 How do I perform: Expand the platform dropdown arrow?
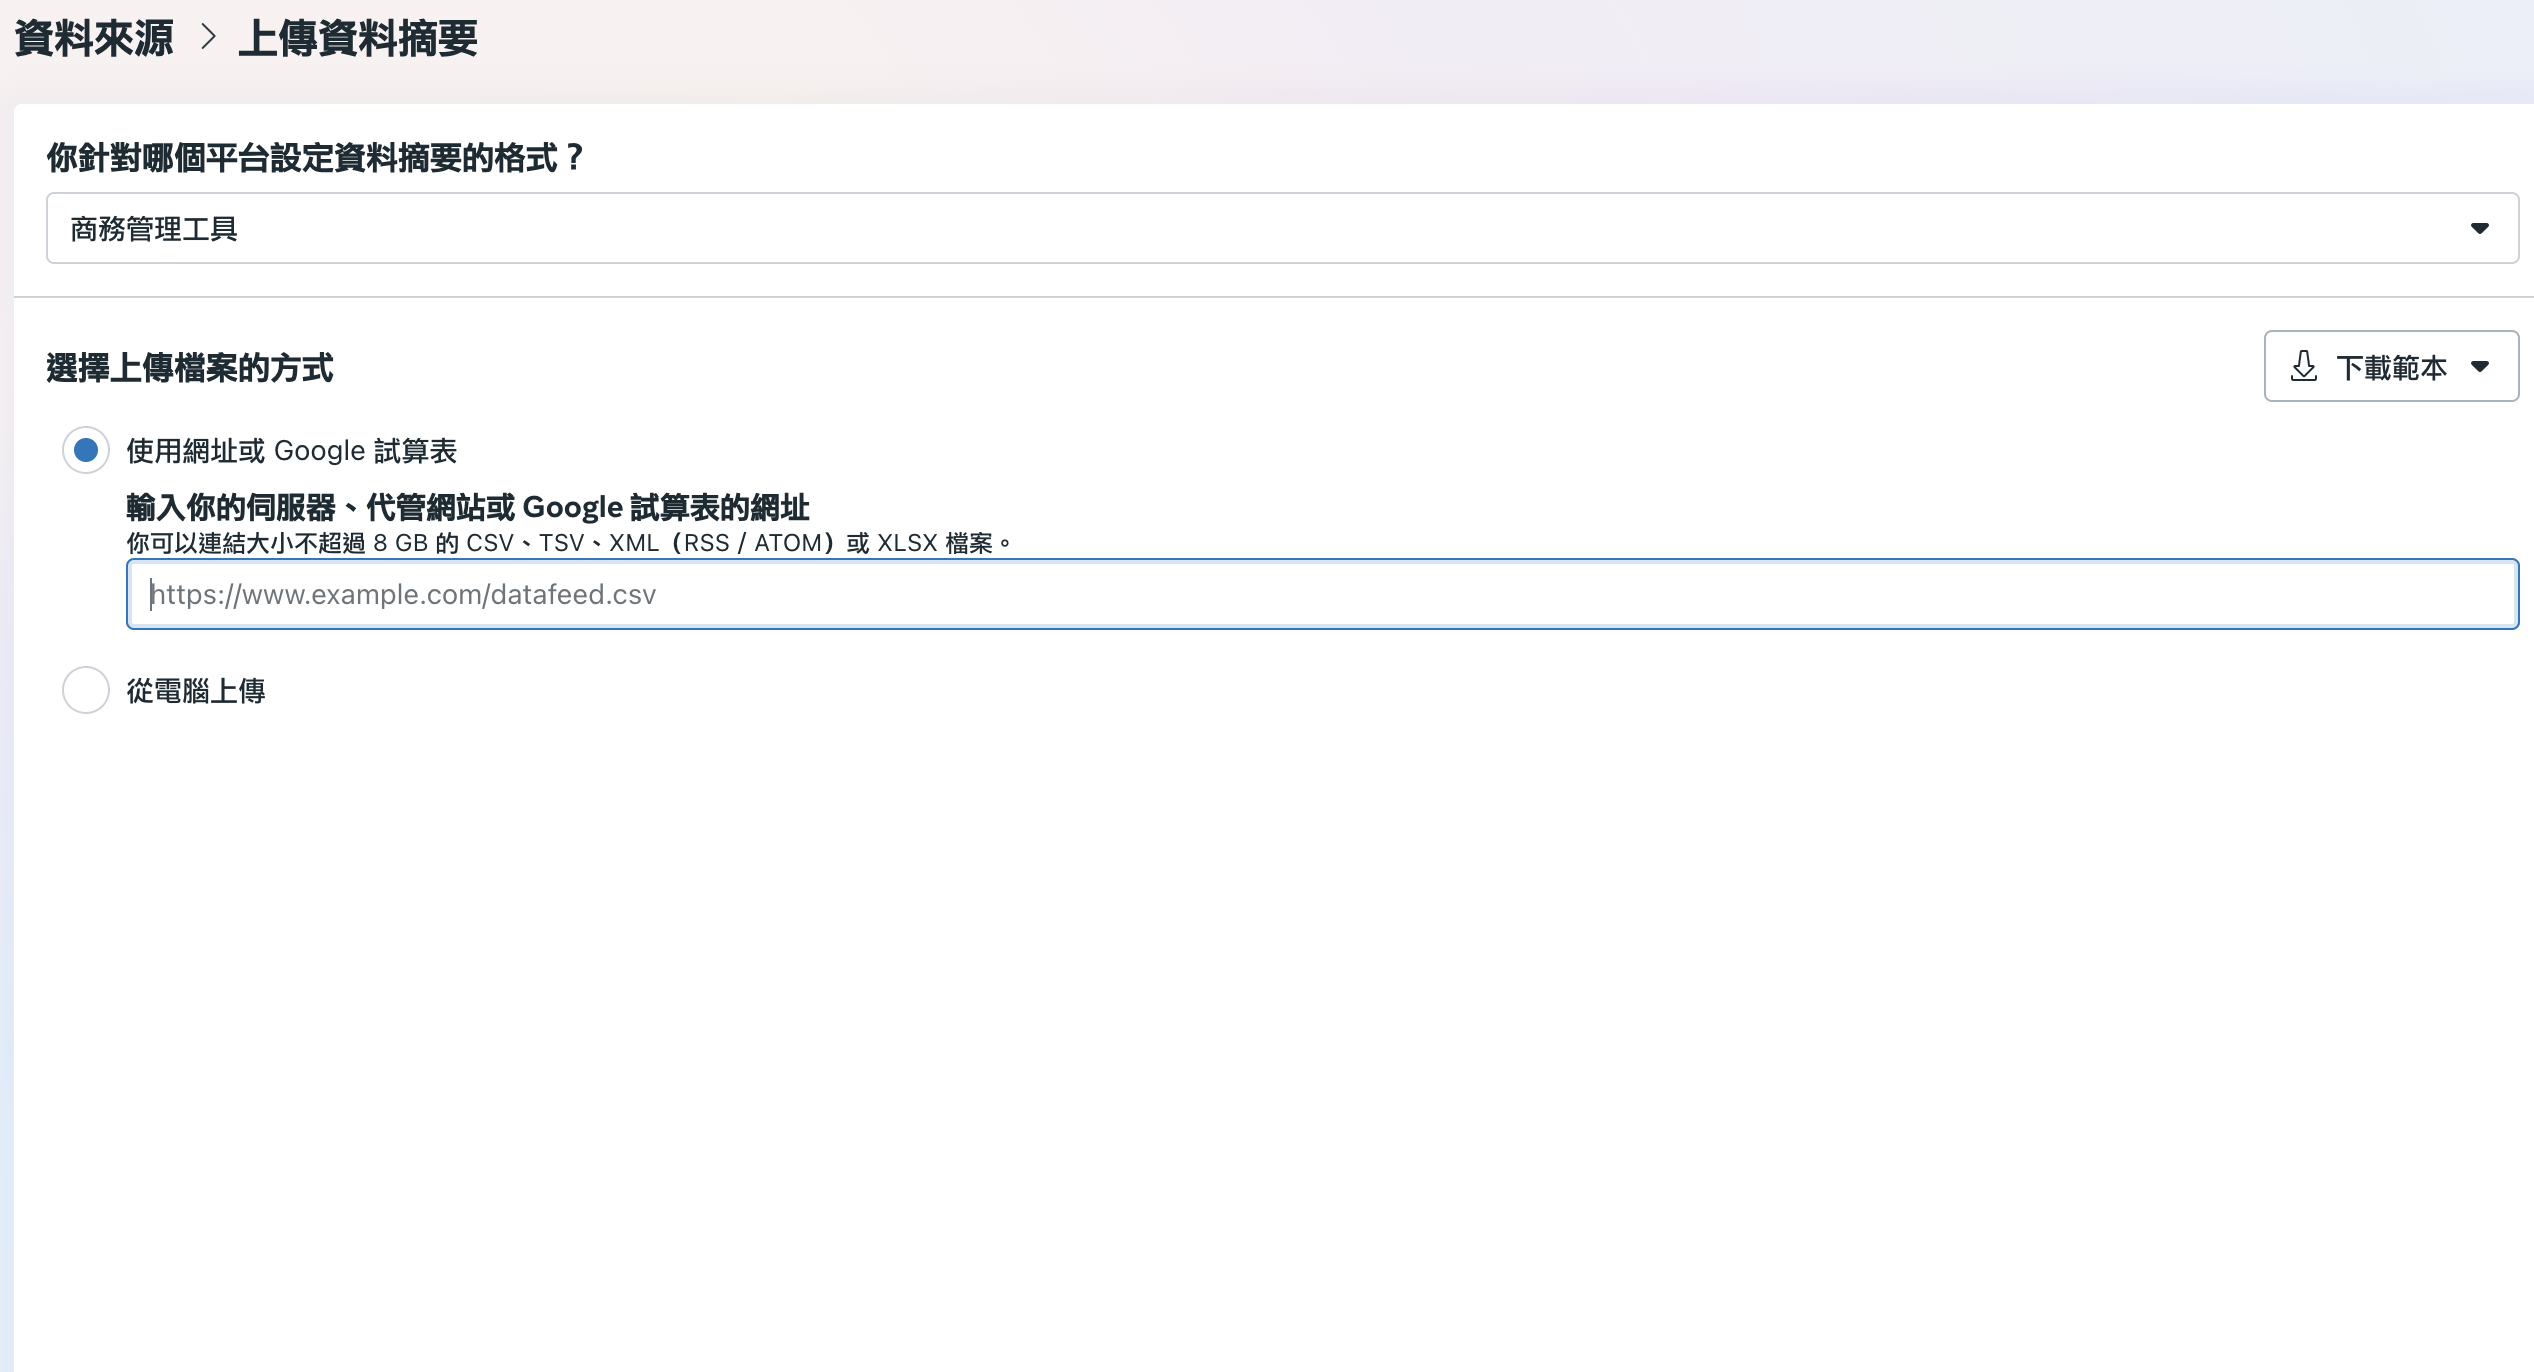[2480, 229]
